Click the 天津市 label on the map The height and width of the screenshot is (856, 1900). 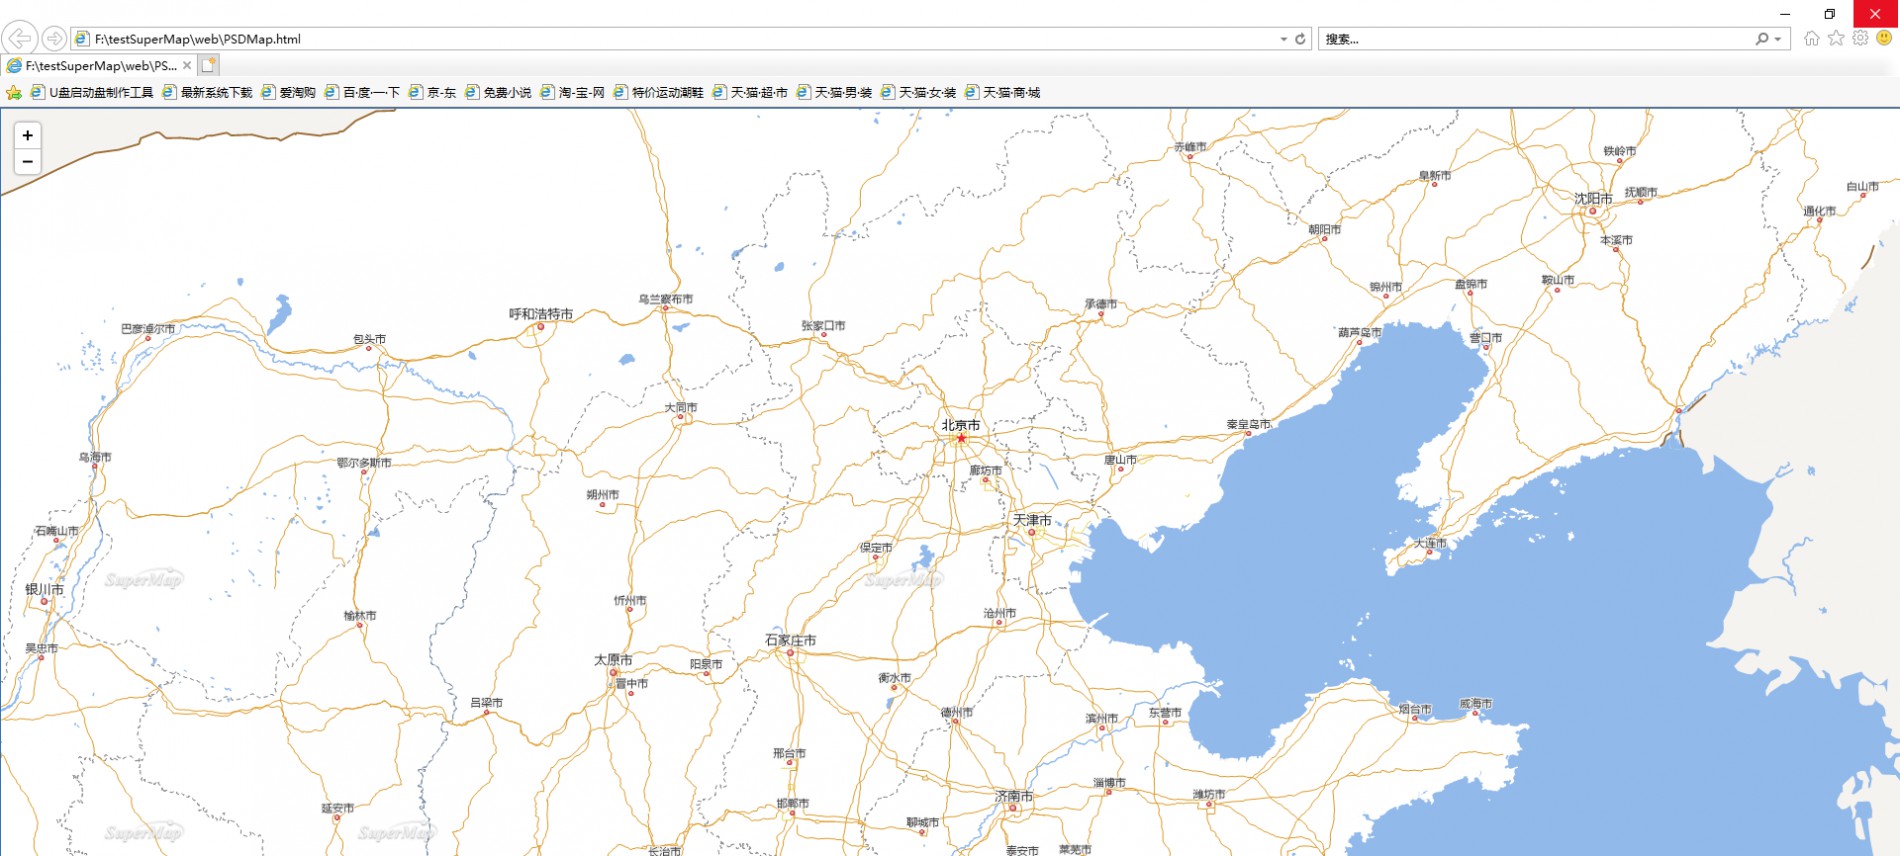pos(1032,520)
